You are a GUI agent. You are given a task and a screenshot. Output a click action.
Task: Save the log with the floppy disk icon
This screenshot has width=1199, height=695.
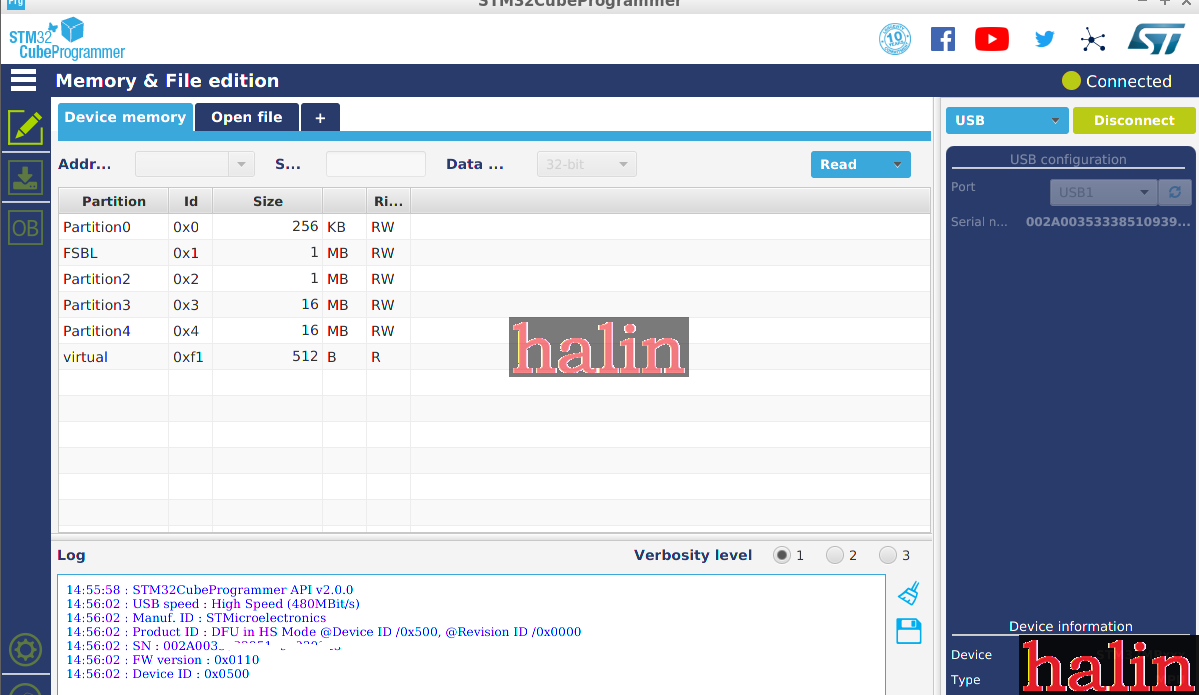point(908,631)
